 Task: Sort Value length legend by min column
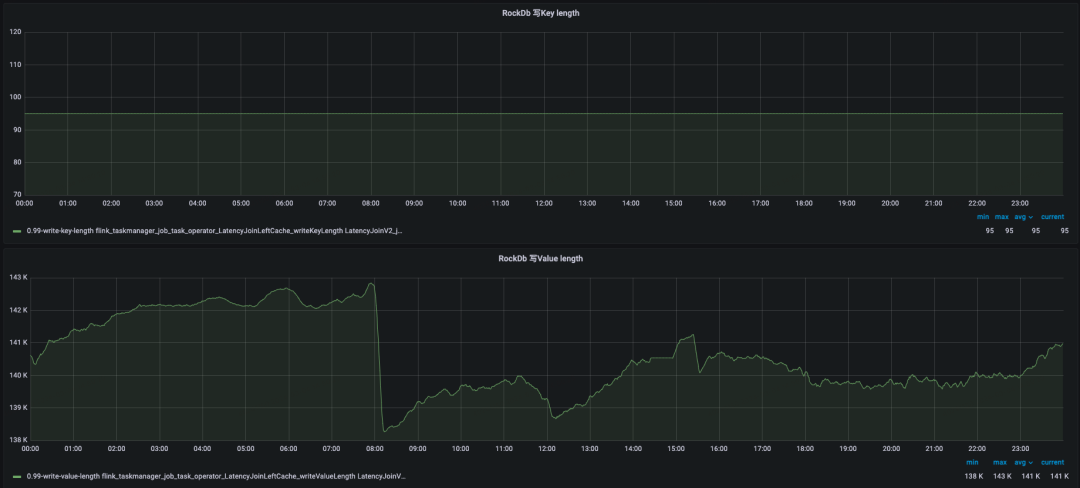click(973, 463)
